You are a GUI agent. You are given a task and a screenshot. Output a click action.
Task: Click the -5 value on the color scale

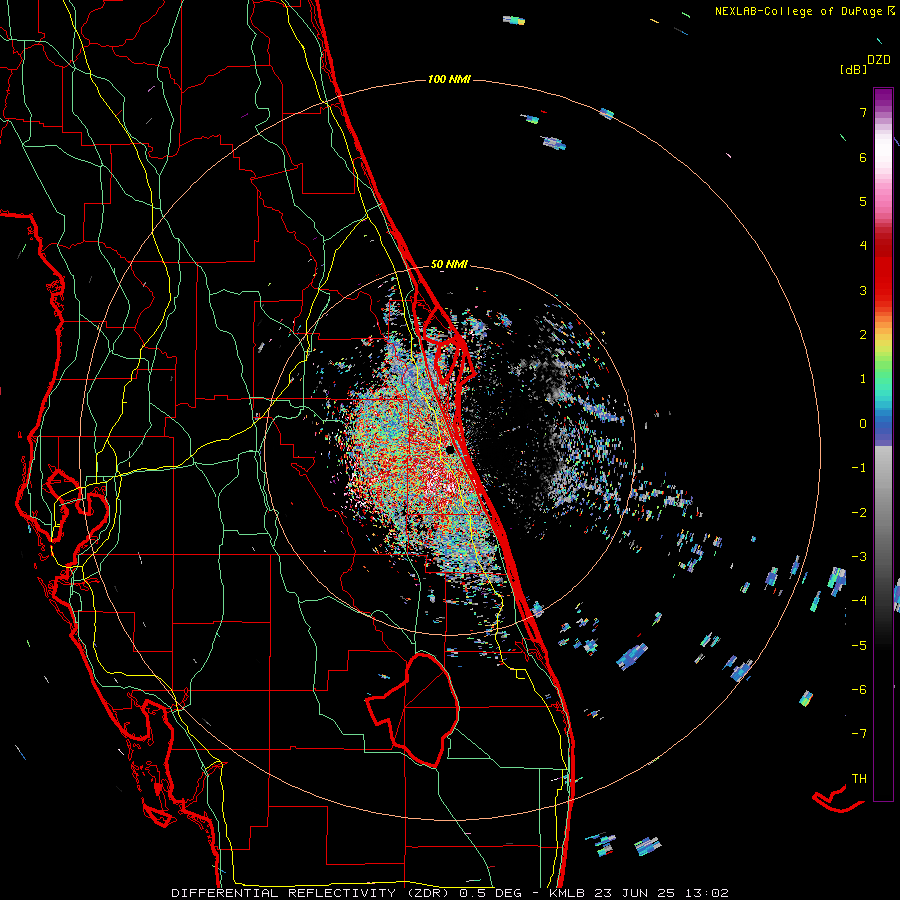coord(859,646)
